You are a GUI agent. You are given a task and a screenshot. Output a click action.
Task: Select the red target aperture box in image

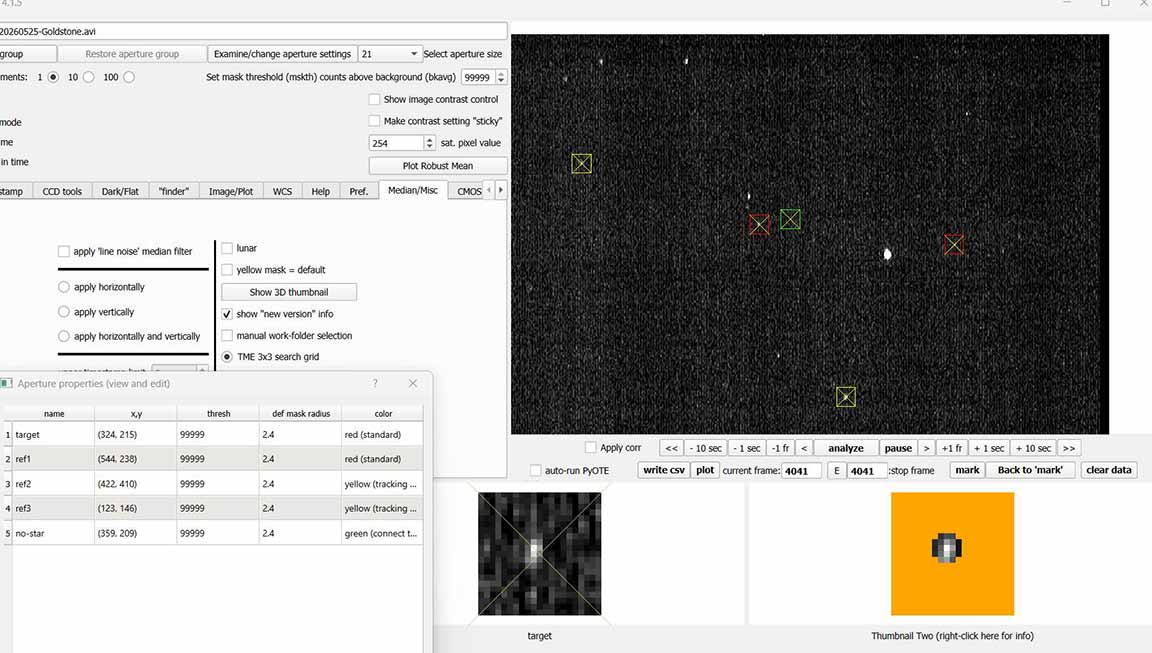coord(759,224)
